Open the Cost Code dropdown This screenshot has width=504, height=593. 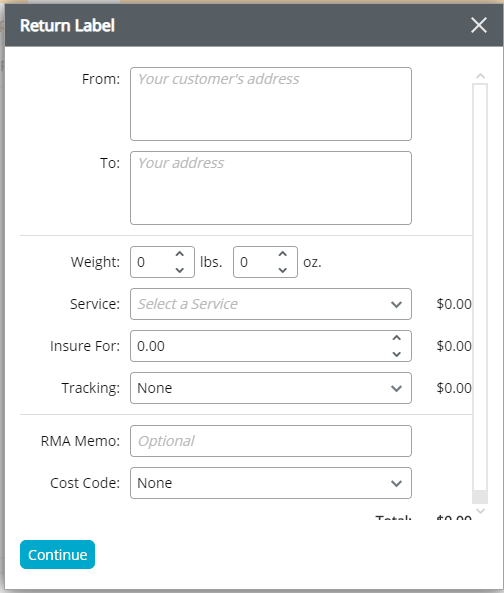271,483
